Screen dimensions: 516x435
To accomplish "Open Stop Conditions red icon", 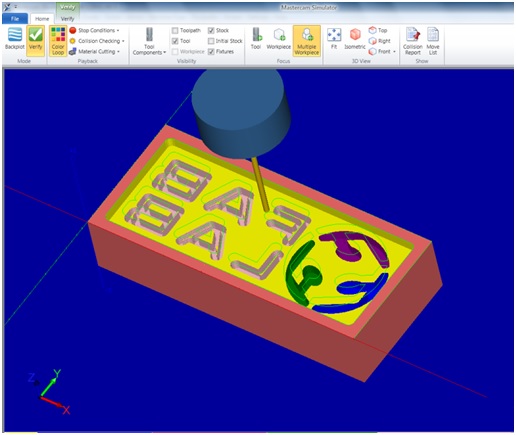I will pos(73,30).
